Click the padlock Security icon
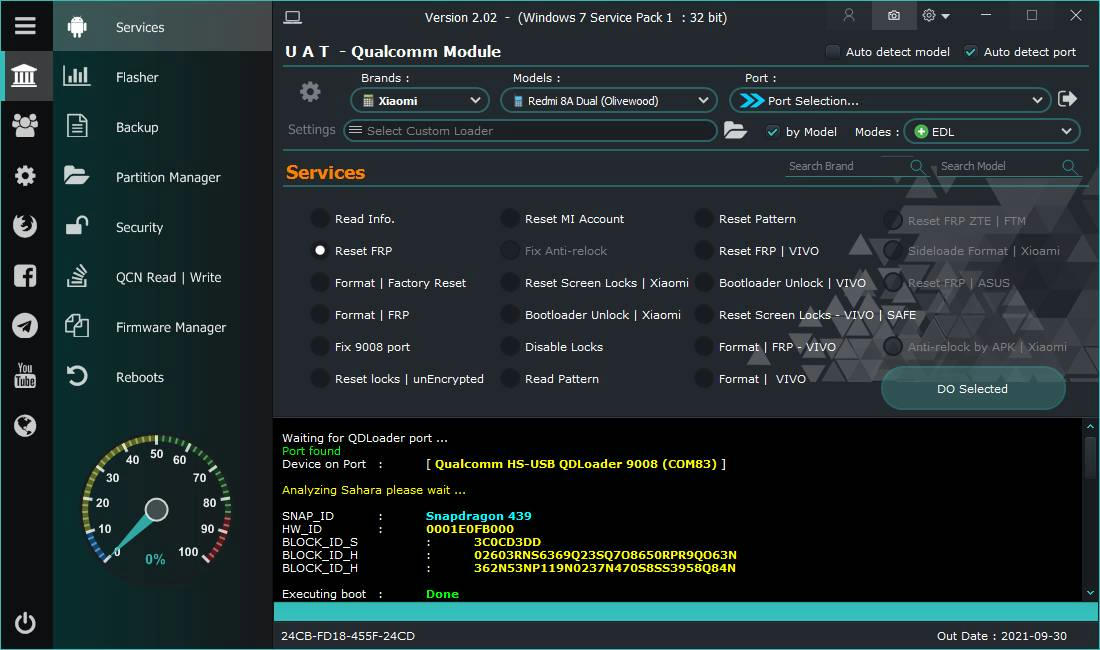 [x=76, y=225]
